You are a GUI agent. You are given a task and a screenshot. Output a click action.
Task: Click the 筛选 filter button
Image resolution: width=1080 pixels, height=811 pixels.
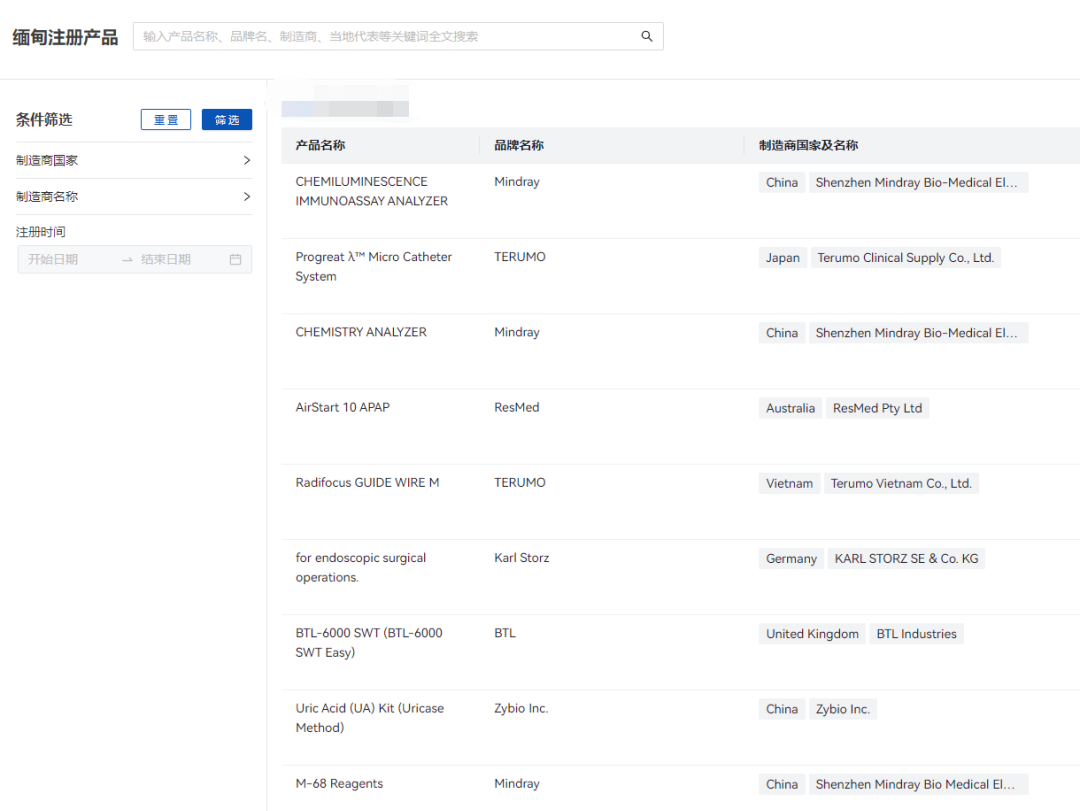click(x=227, y=119)
